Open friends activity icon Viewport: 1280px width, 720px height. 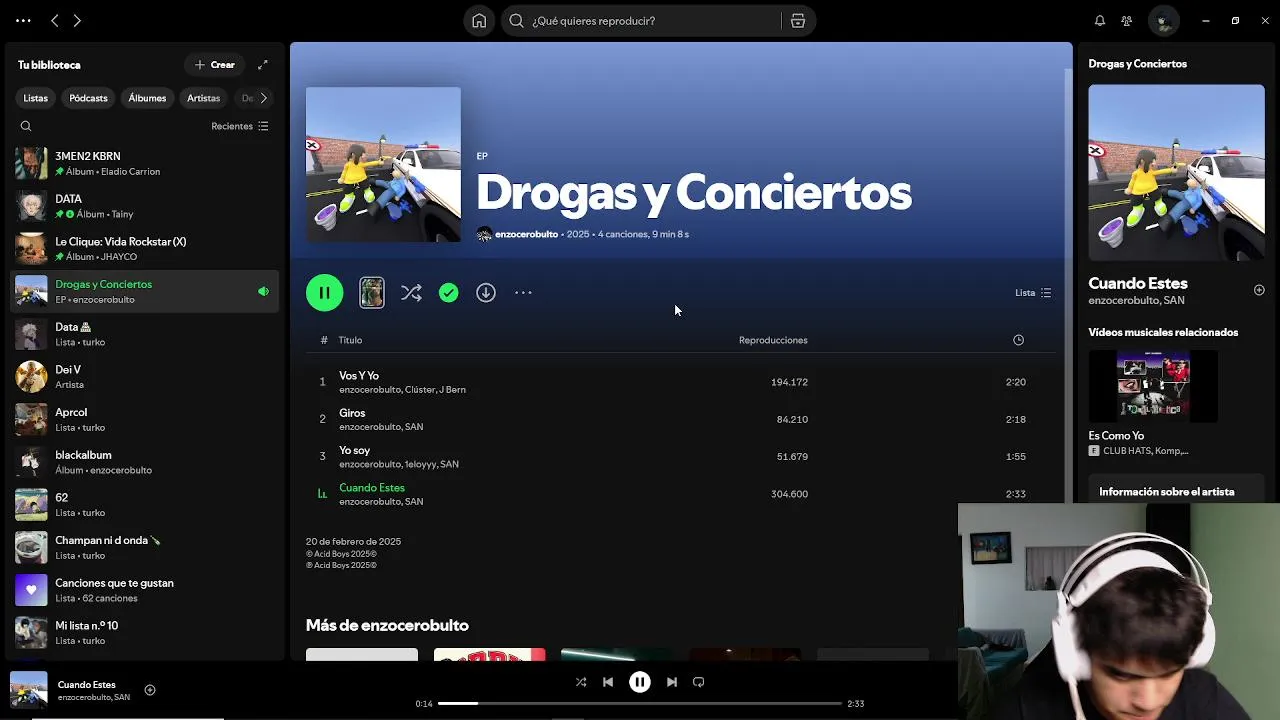1127,20
